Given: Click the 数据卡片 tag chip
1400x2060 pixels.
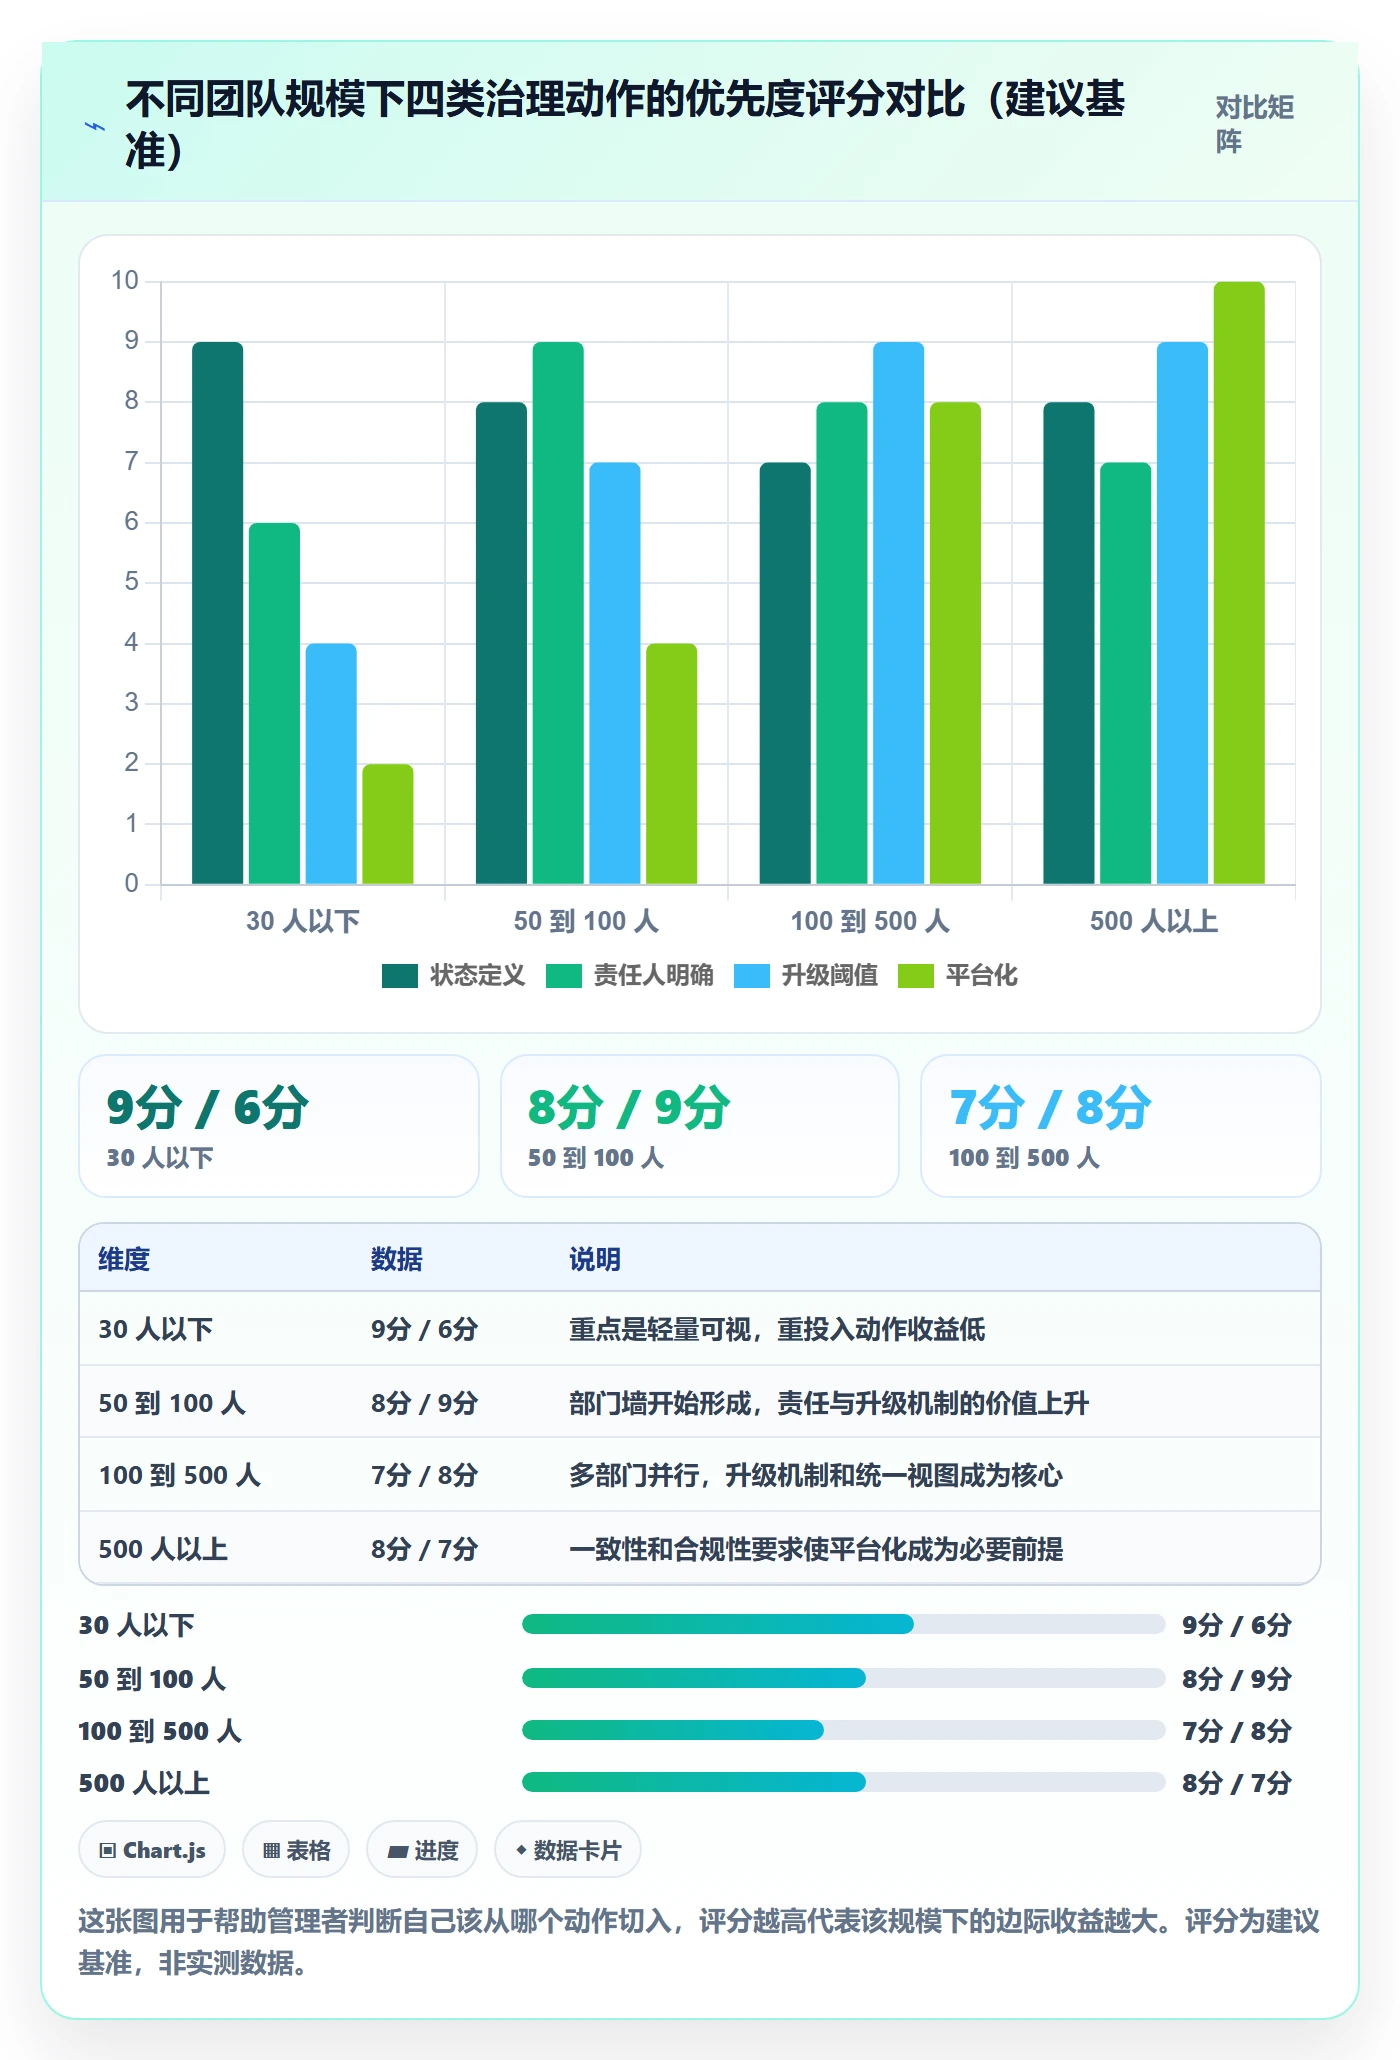Looking at the screenshot, I should 568,1850.
